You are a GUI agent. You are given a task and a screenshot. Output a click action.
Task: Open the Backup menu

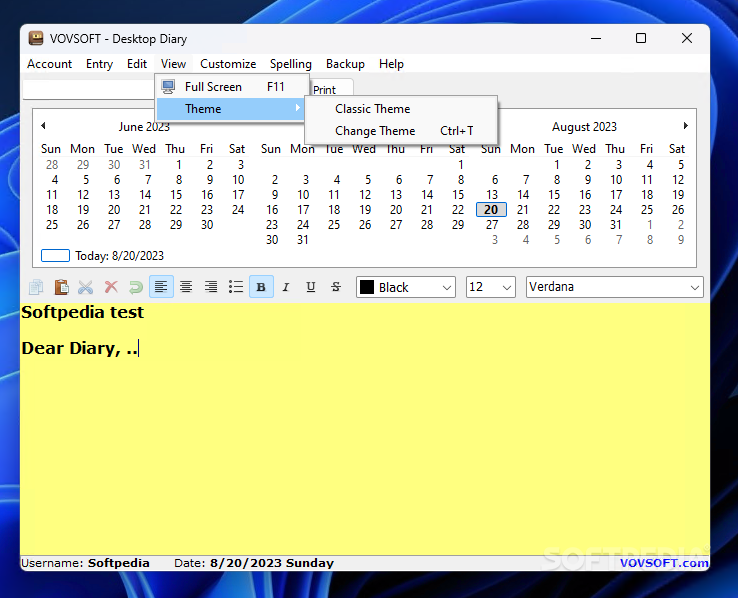coord(345,64)
